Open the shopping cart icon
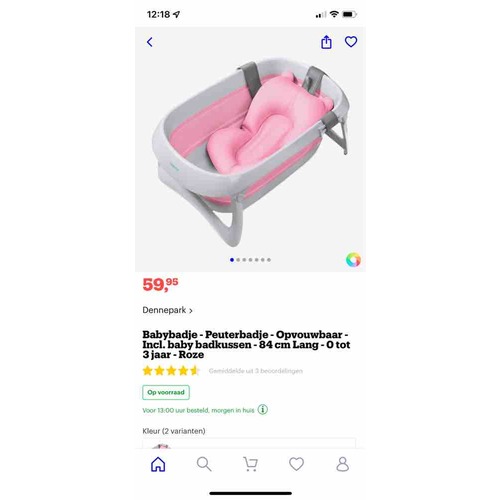Image resolution: width=500 pixels, height=500 pixels. pyautogui.click(x=250, y=464)
